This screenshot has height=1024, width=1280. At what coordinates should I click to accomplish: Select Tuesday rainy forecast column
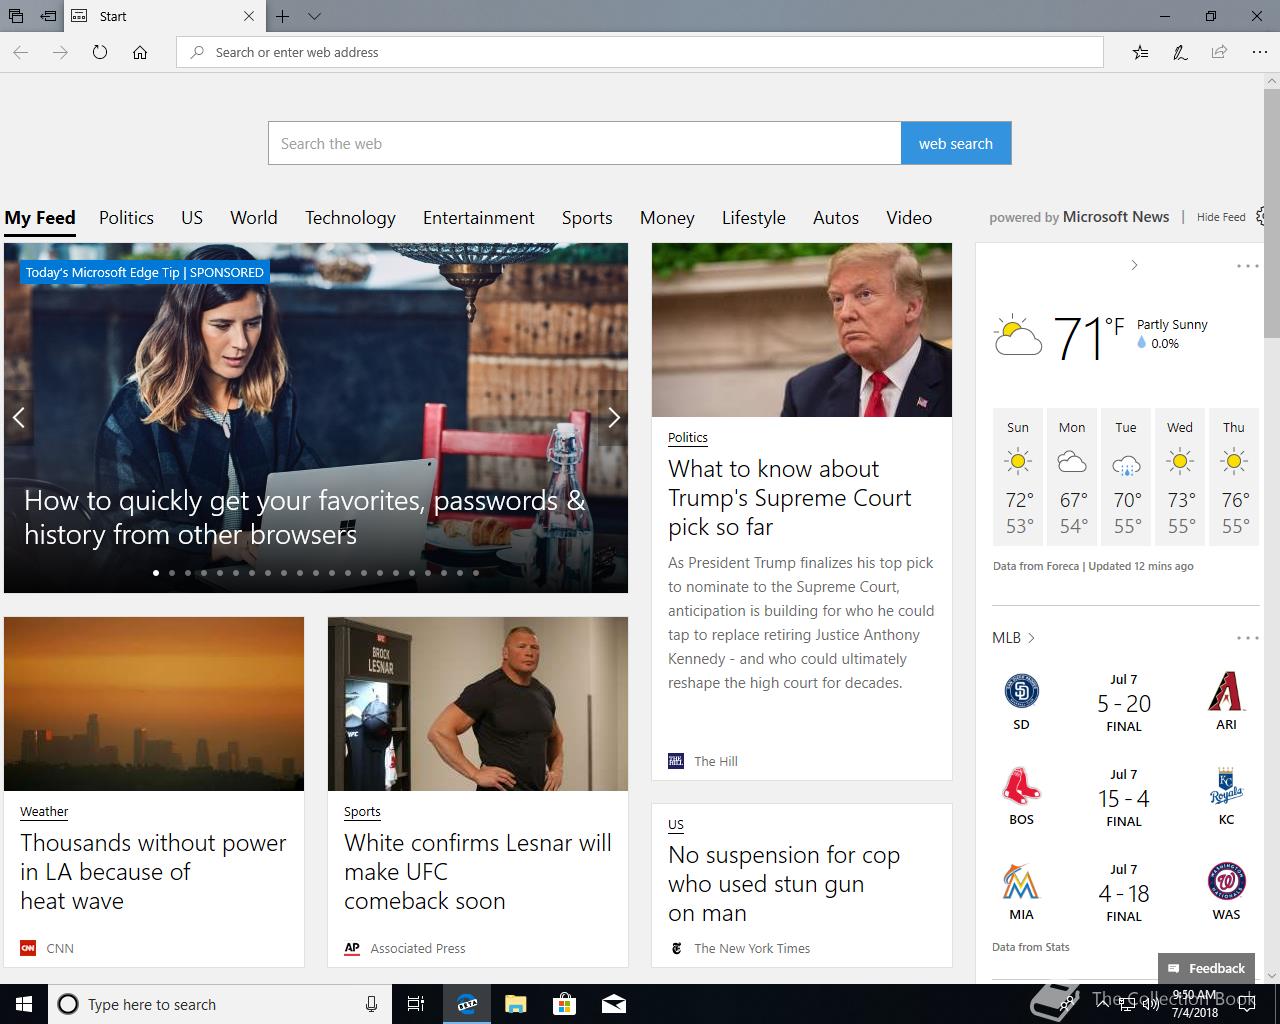[x=1126, y=476]
